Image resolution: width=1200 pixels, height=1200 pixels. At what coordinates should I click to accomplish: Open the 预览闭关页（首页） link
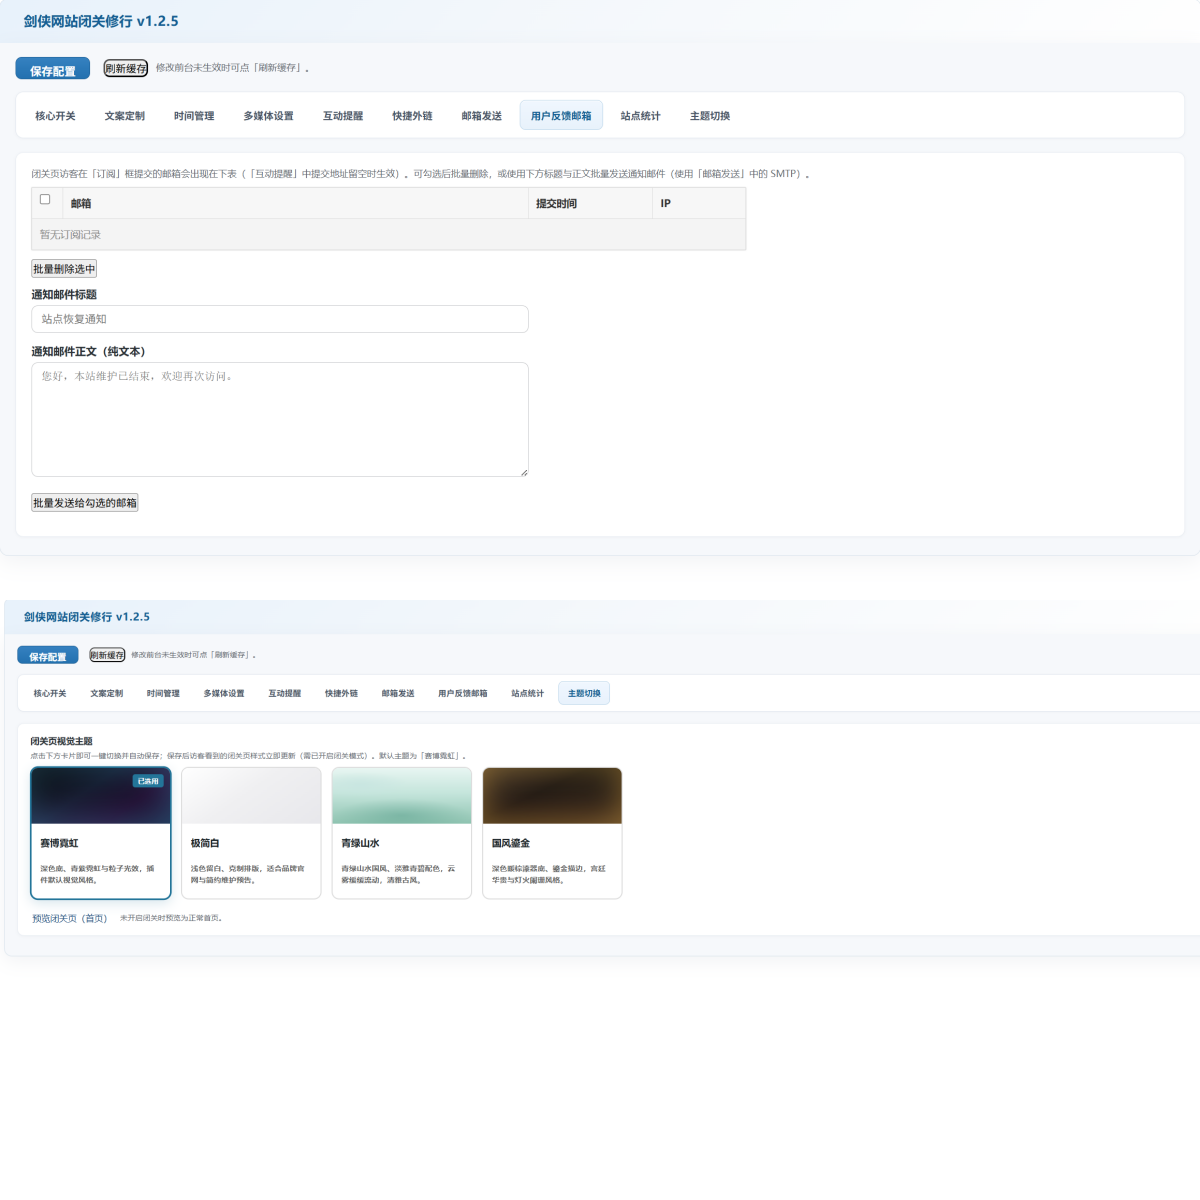(x=69, y=918)
